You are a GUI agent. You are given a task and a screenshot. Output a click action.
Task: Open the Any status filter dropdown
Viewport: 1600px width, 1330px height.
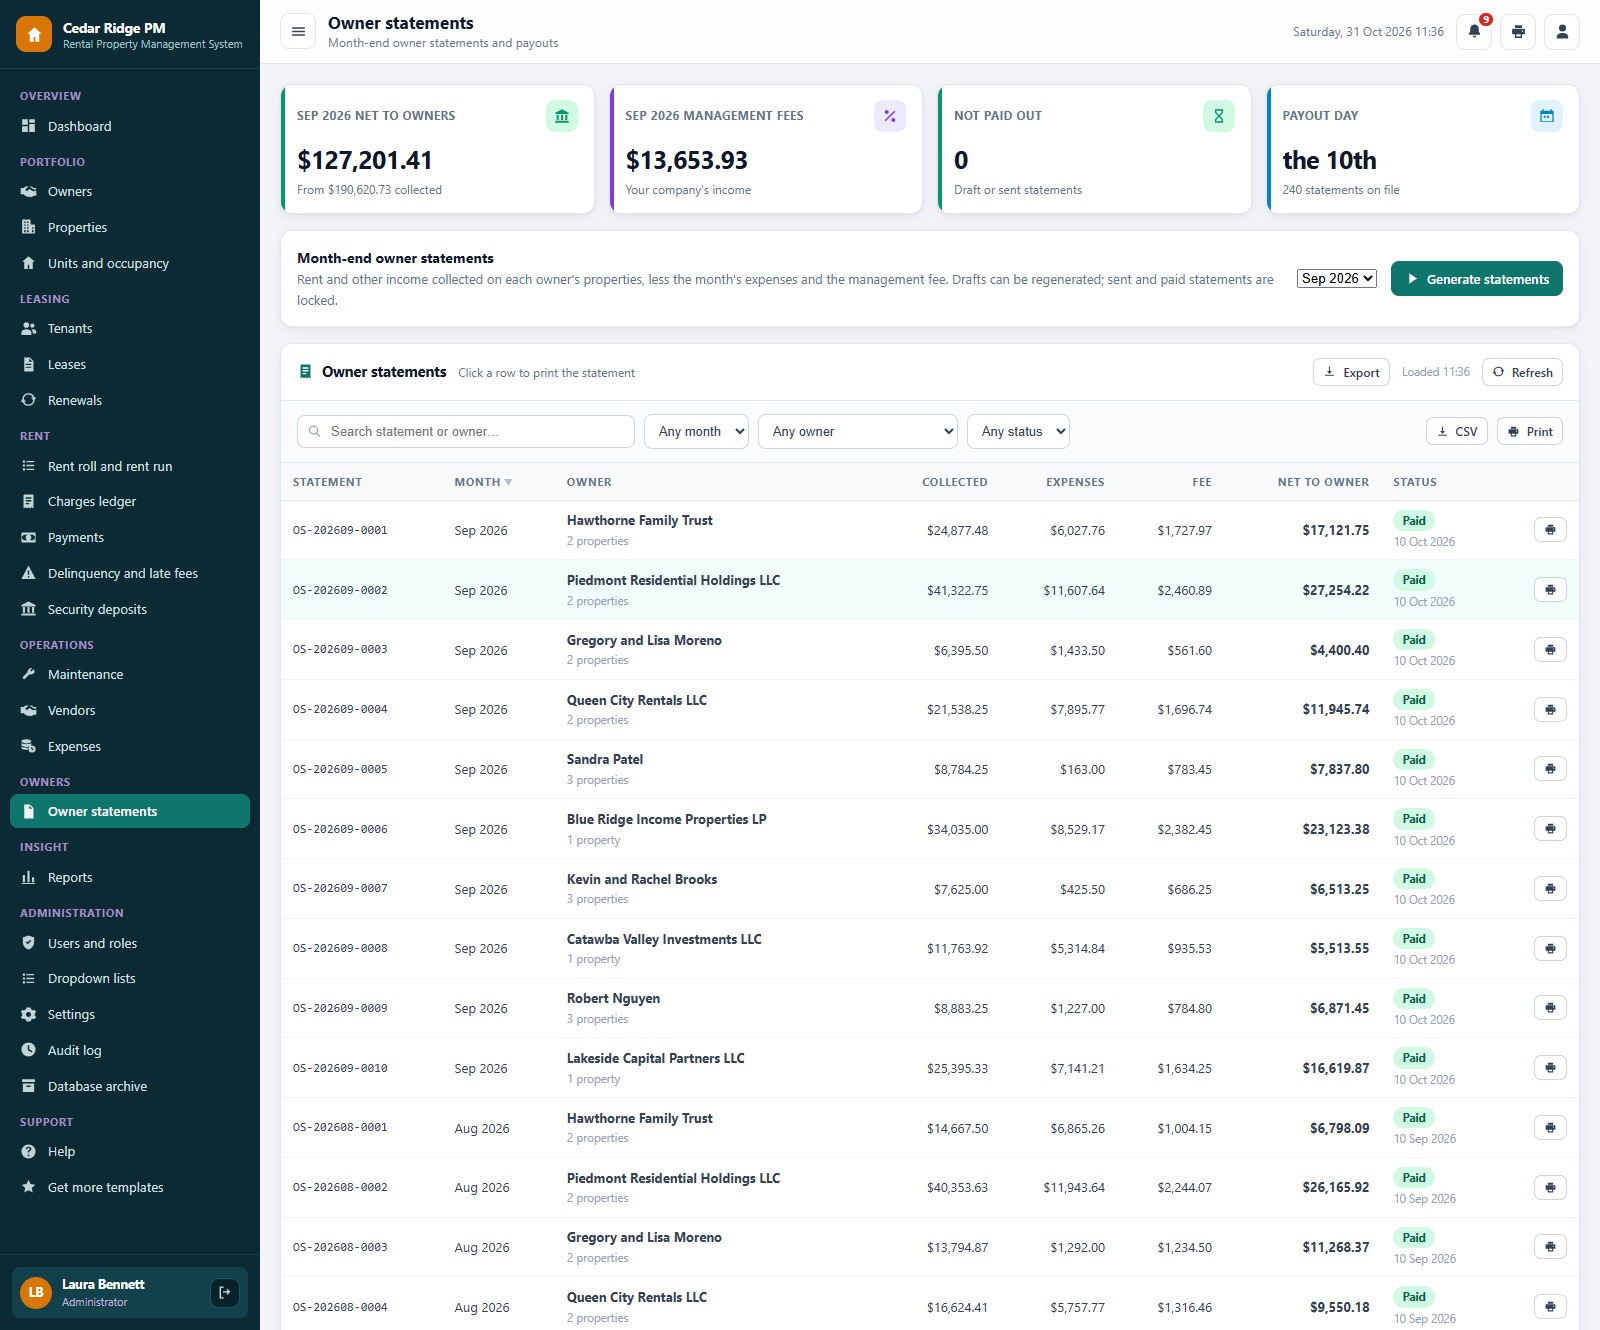(1018, 431)
